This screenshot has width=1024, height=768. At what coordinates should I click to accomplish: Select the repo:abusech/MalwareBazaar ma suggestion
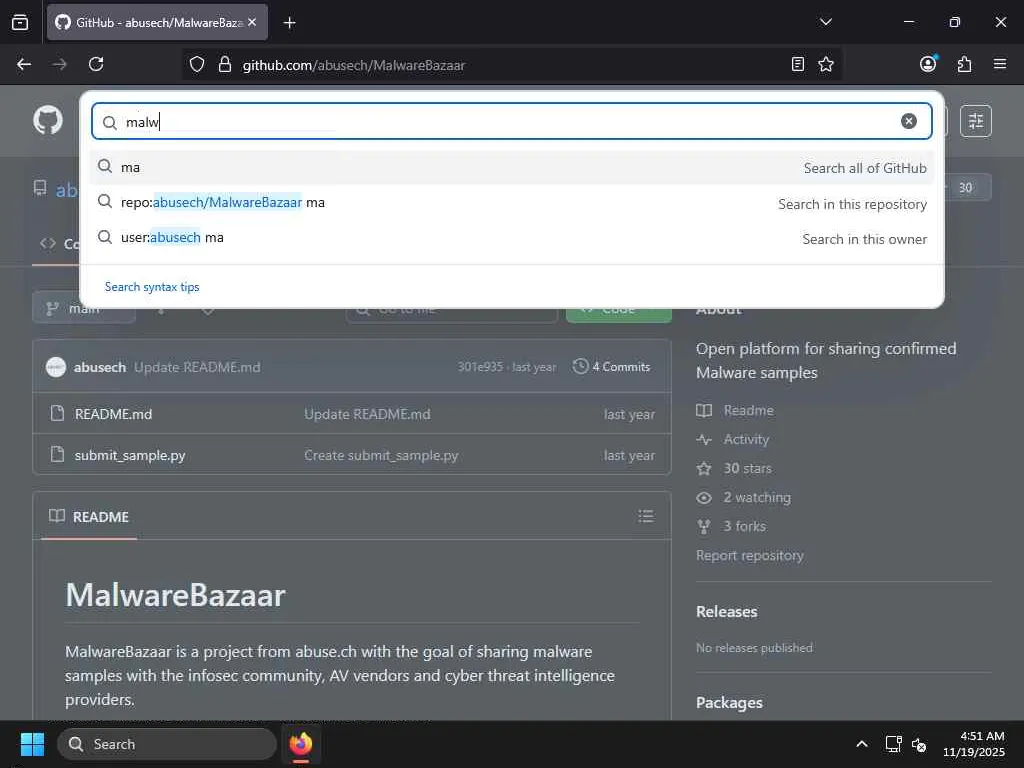(x=511, y=202)
